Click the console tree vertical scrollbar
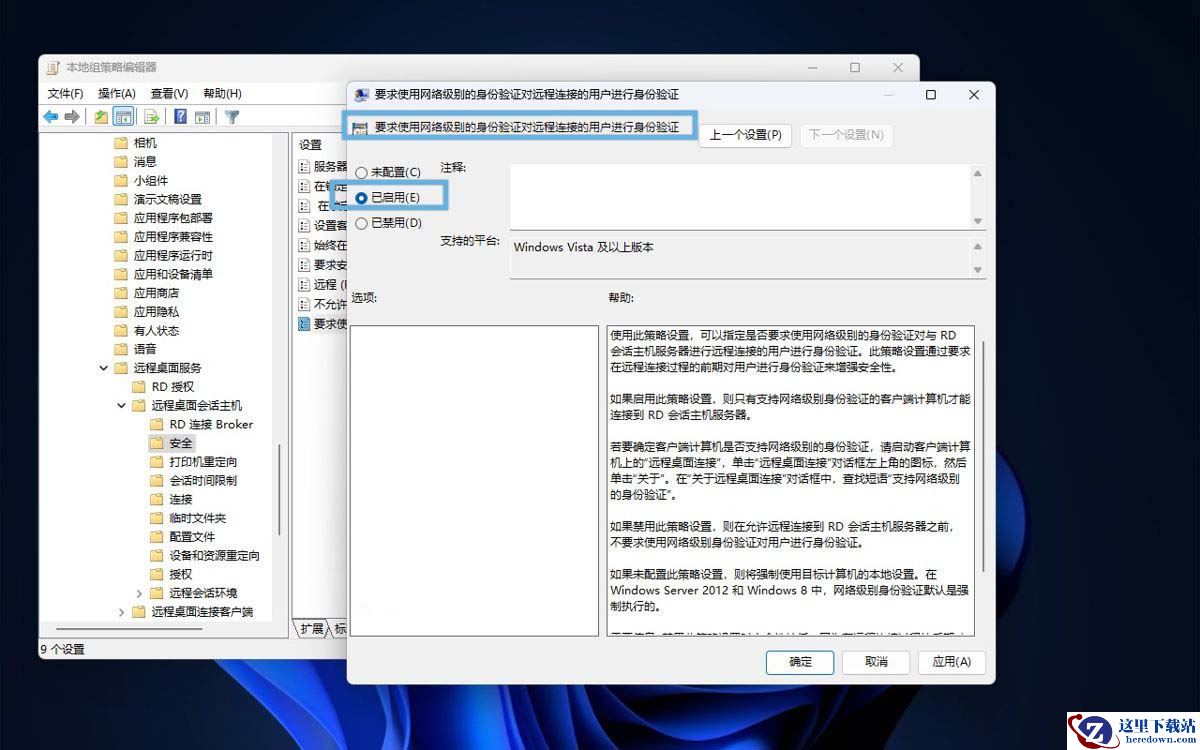1200x750 pixels. coord(279,490)
